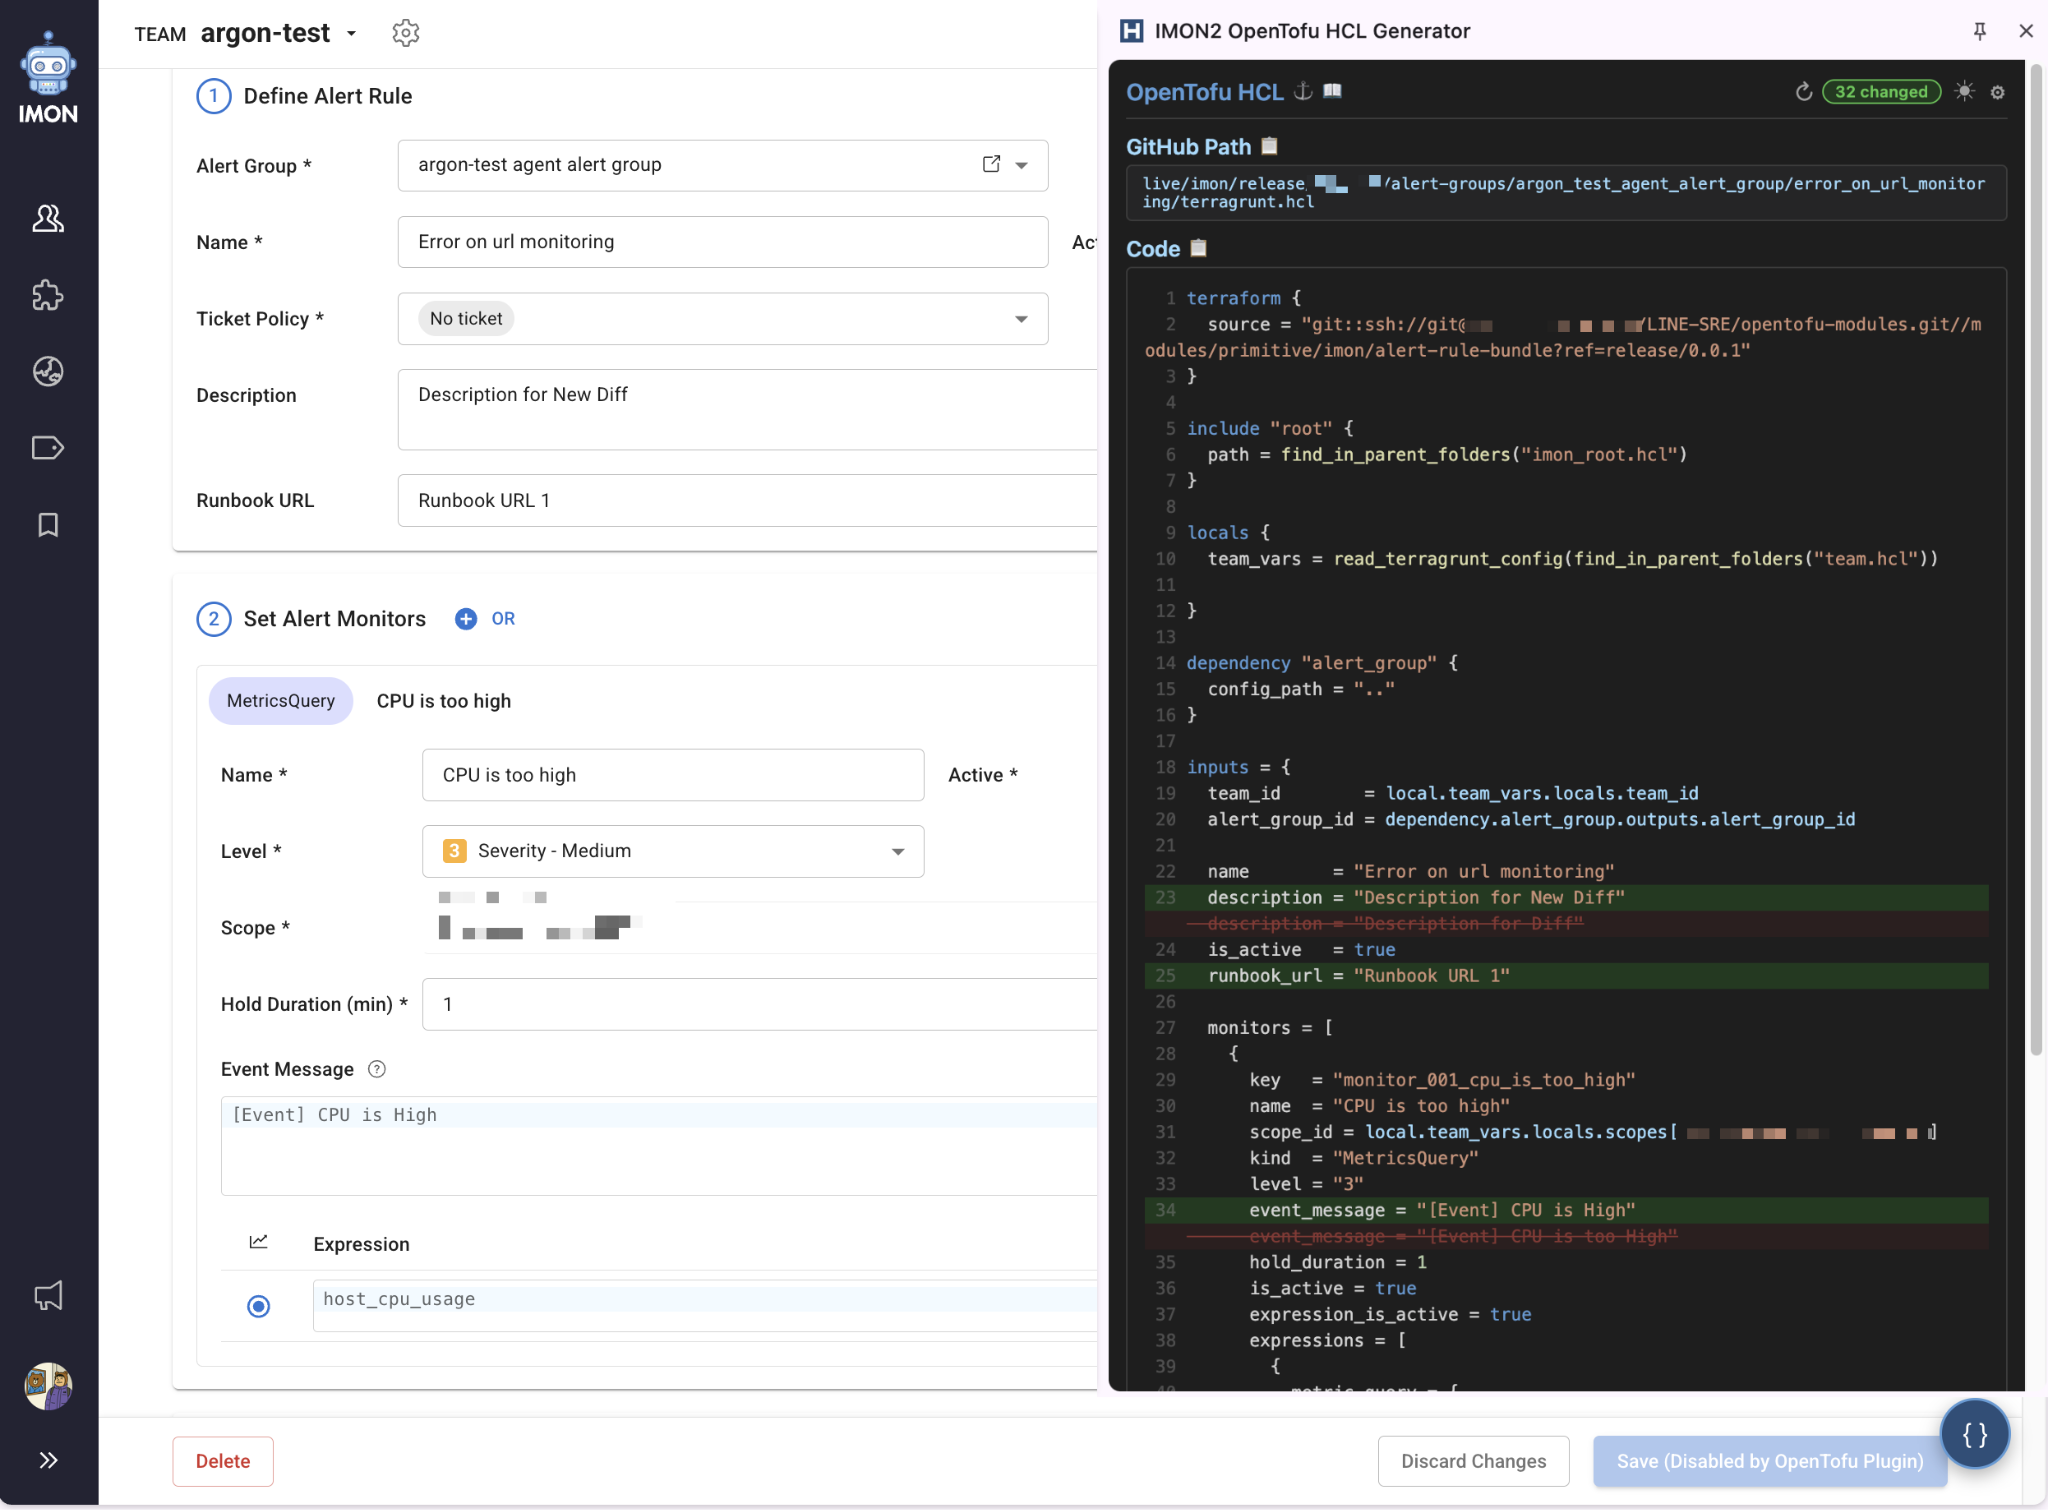Copy the Code via clipboard icon
Viewport: 2048px width, 1510px height.
[1198, 248]
